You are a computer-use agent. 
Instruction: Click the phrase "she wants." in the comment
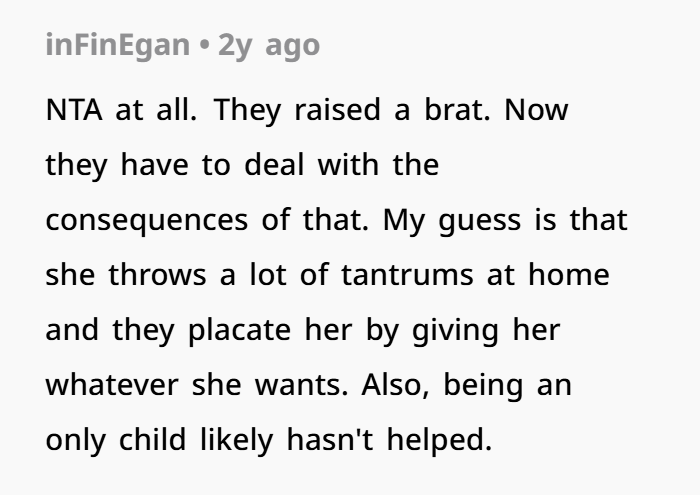coord(270,385)
